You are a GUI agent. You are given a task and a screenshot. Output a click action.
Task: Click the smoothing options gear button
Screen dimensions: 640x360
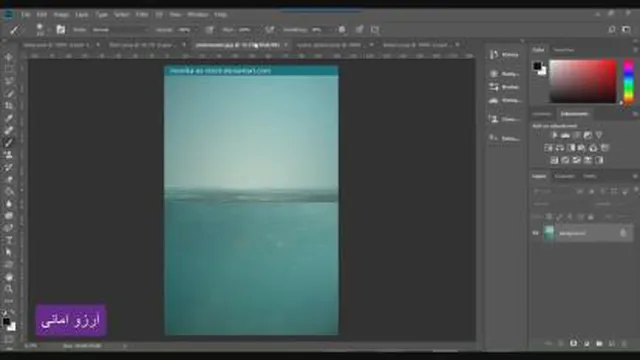point(342,30)
